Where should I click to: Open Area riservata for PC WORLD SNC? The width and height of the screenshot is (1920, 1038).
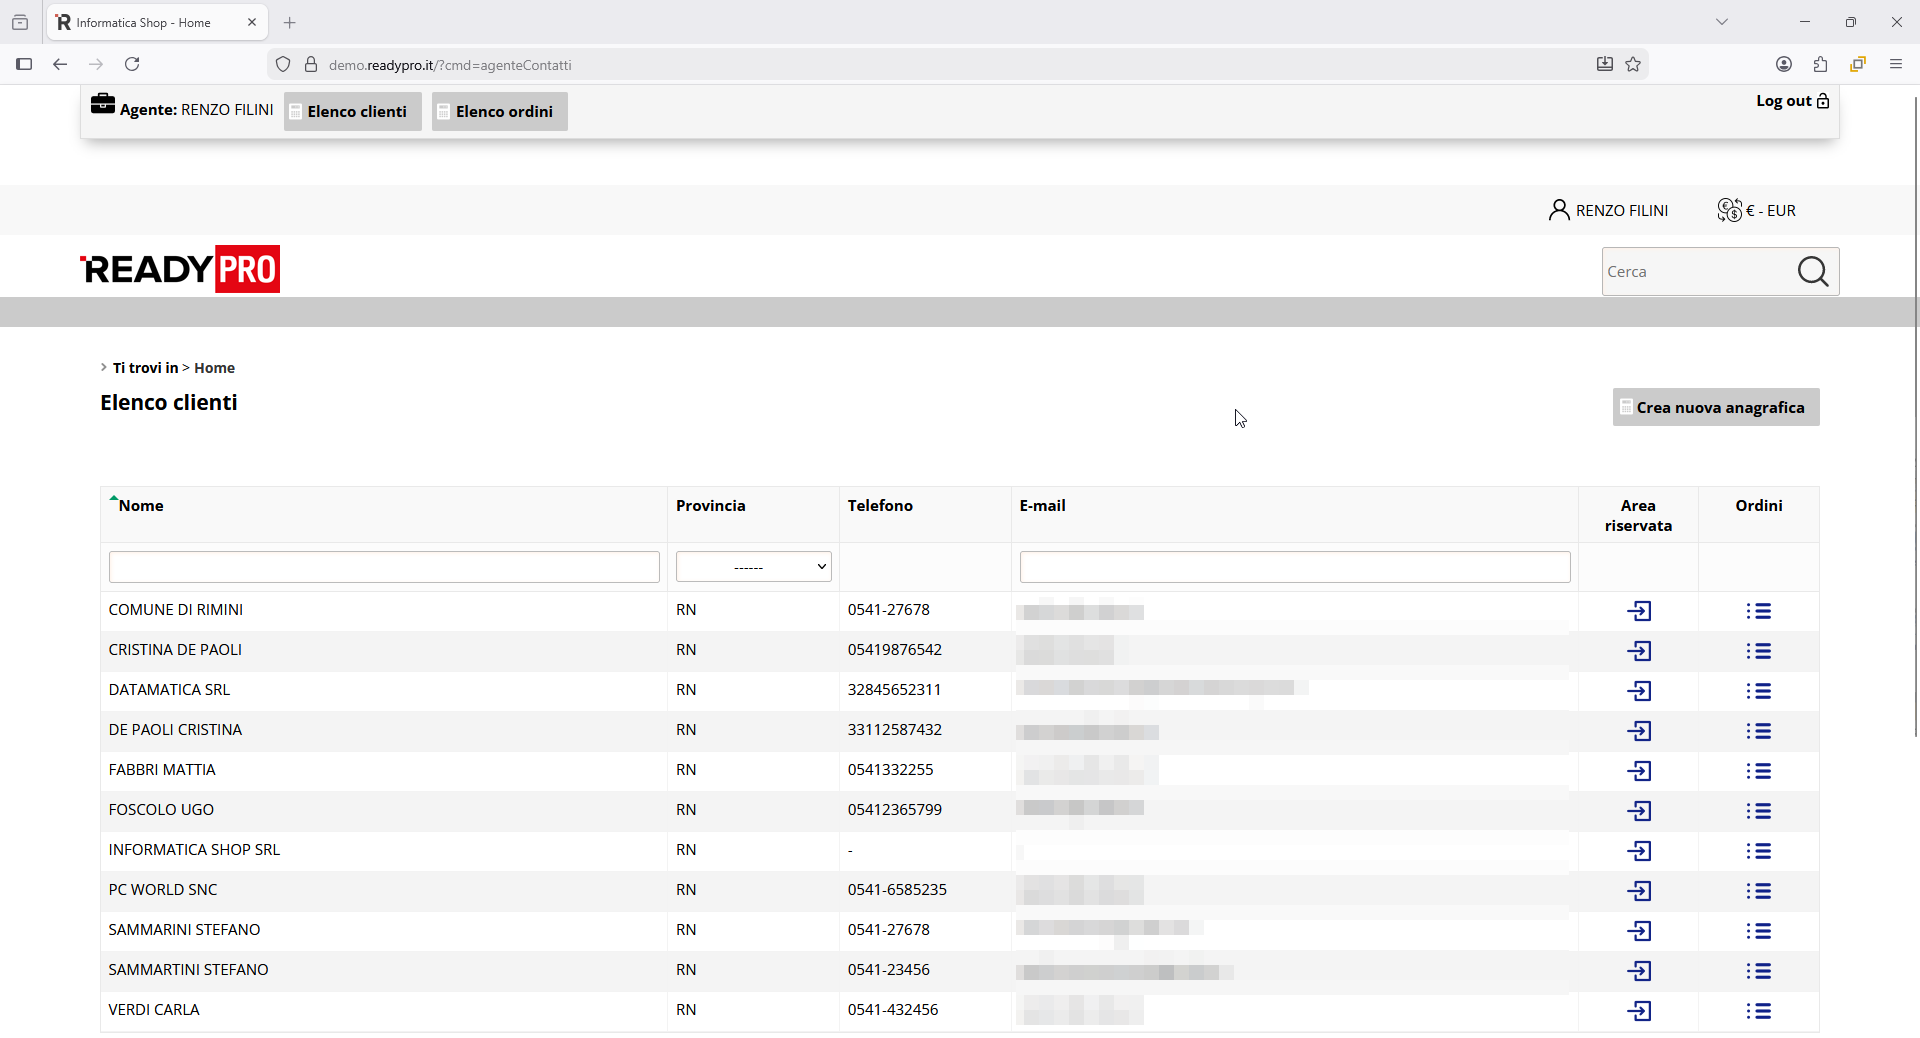1639,891
